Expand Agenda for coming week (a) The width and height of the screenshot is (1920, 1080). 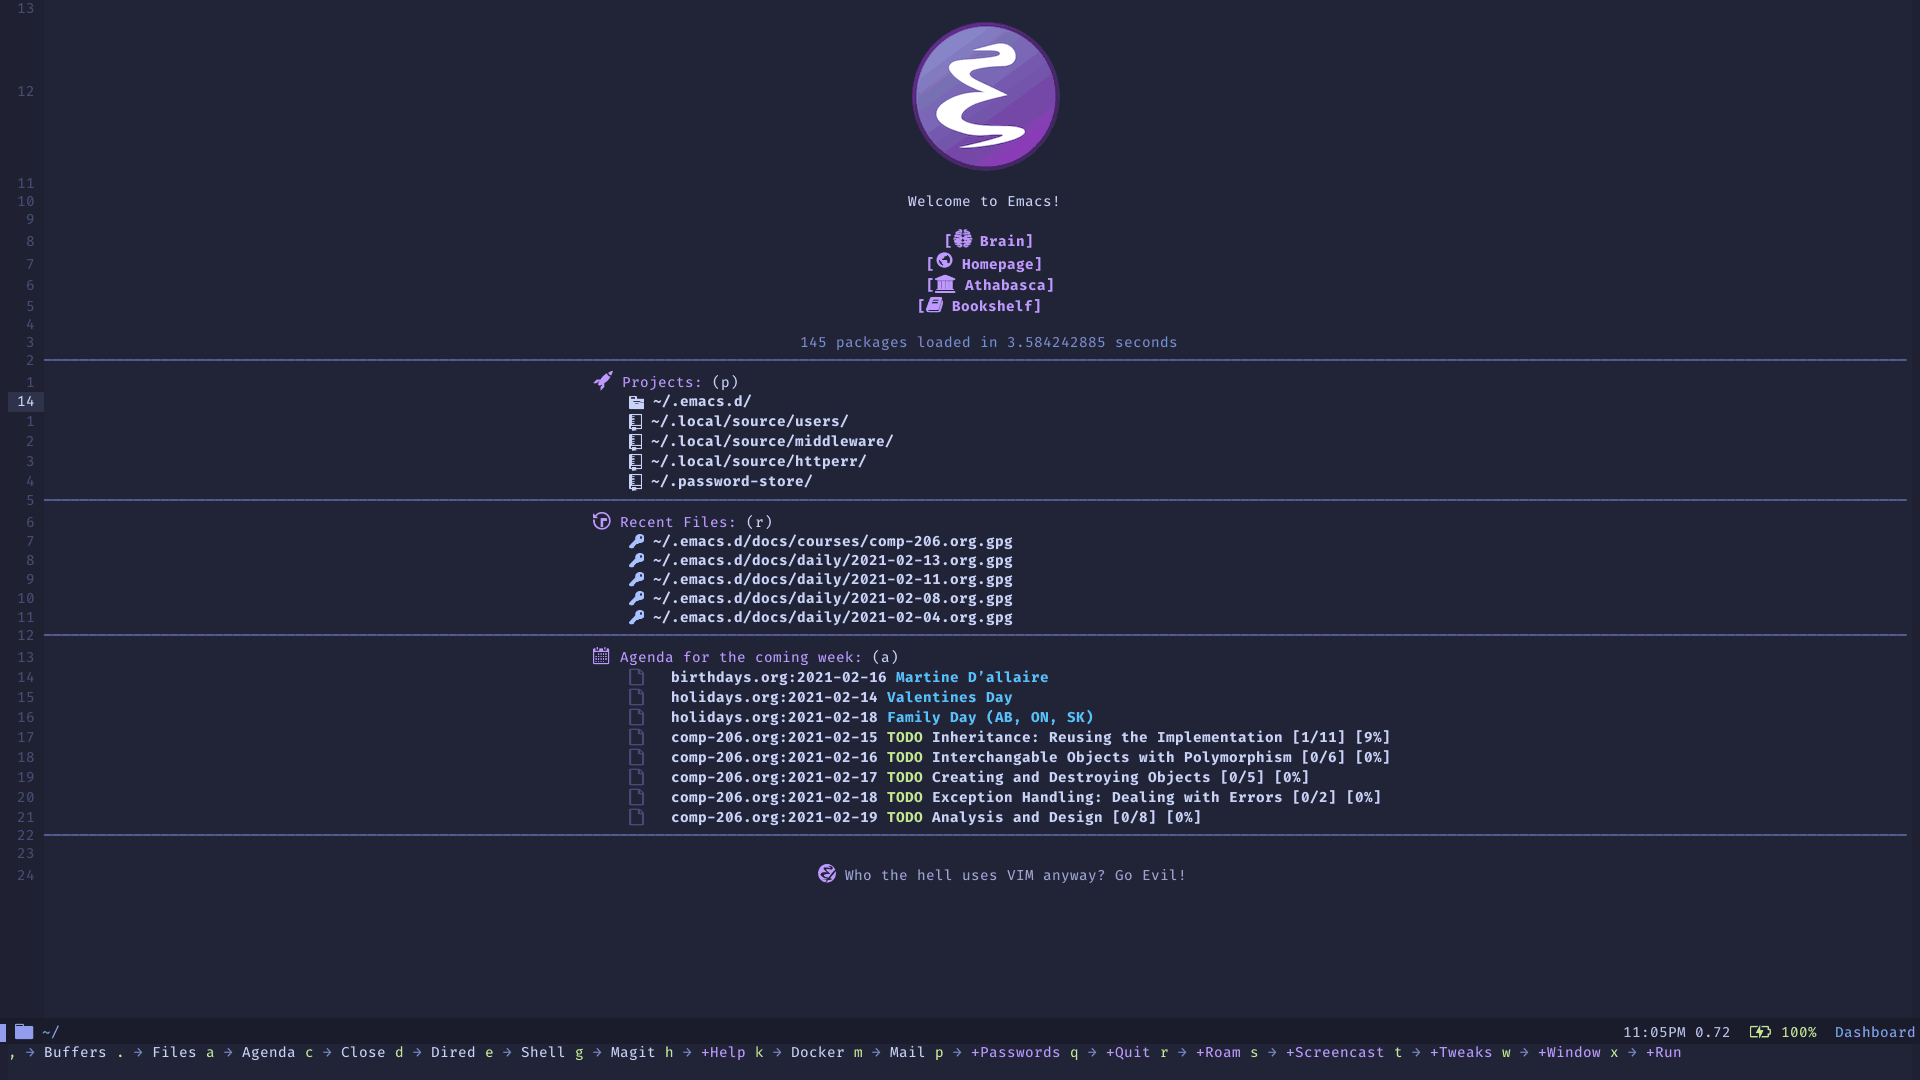pyautogui.click(x=740, y=657)
